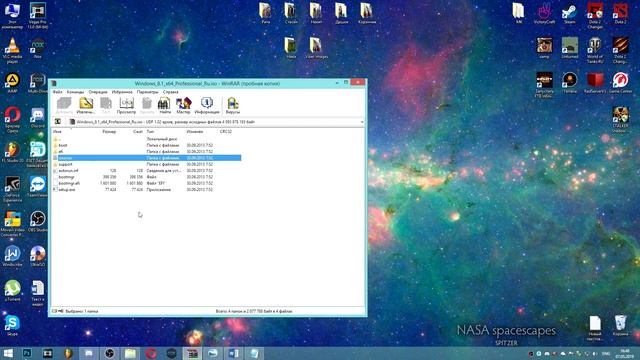Viewport: 640px width, 360px height.
Task: Open the Параметры menu
Action: coord(147,92)
